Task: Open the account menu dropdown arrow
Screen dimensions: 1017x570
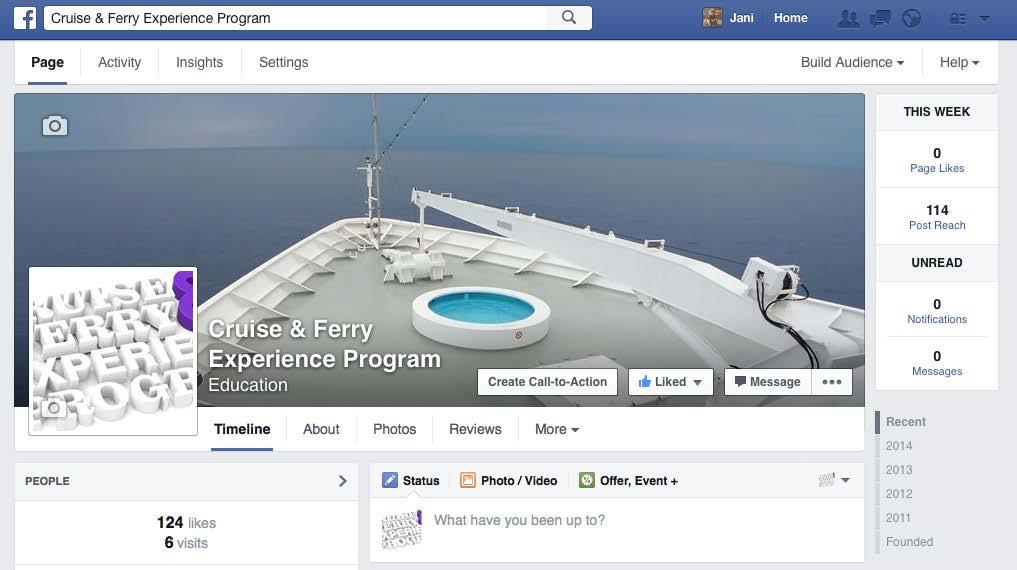Action: 984,18
